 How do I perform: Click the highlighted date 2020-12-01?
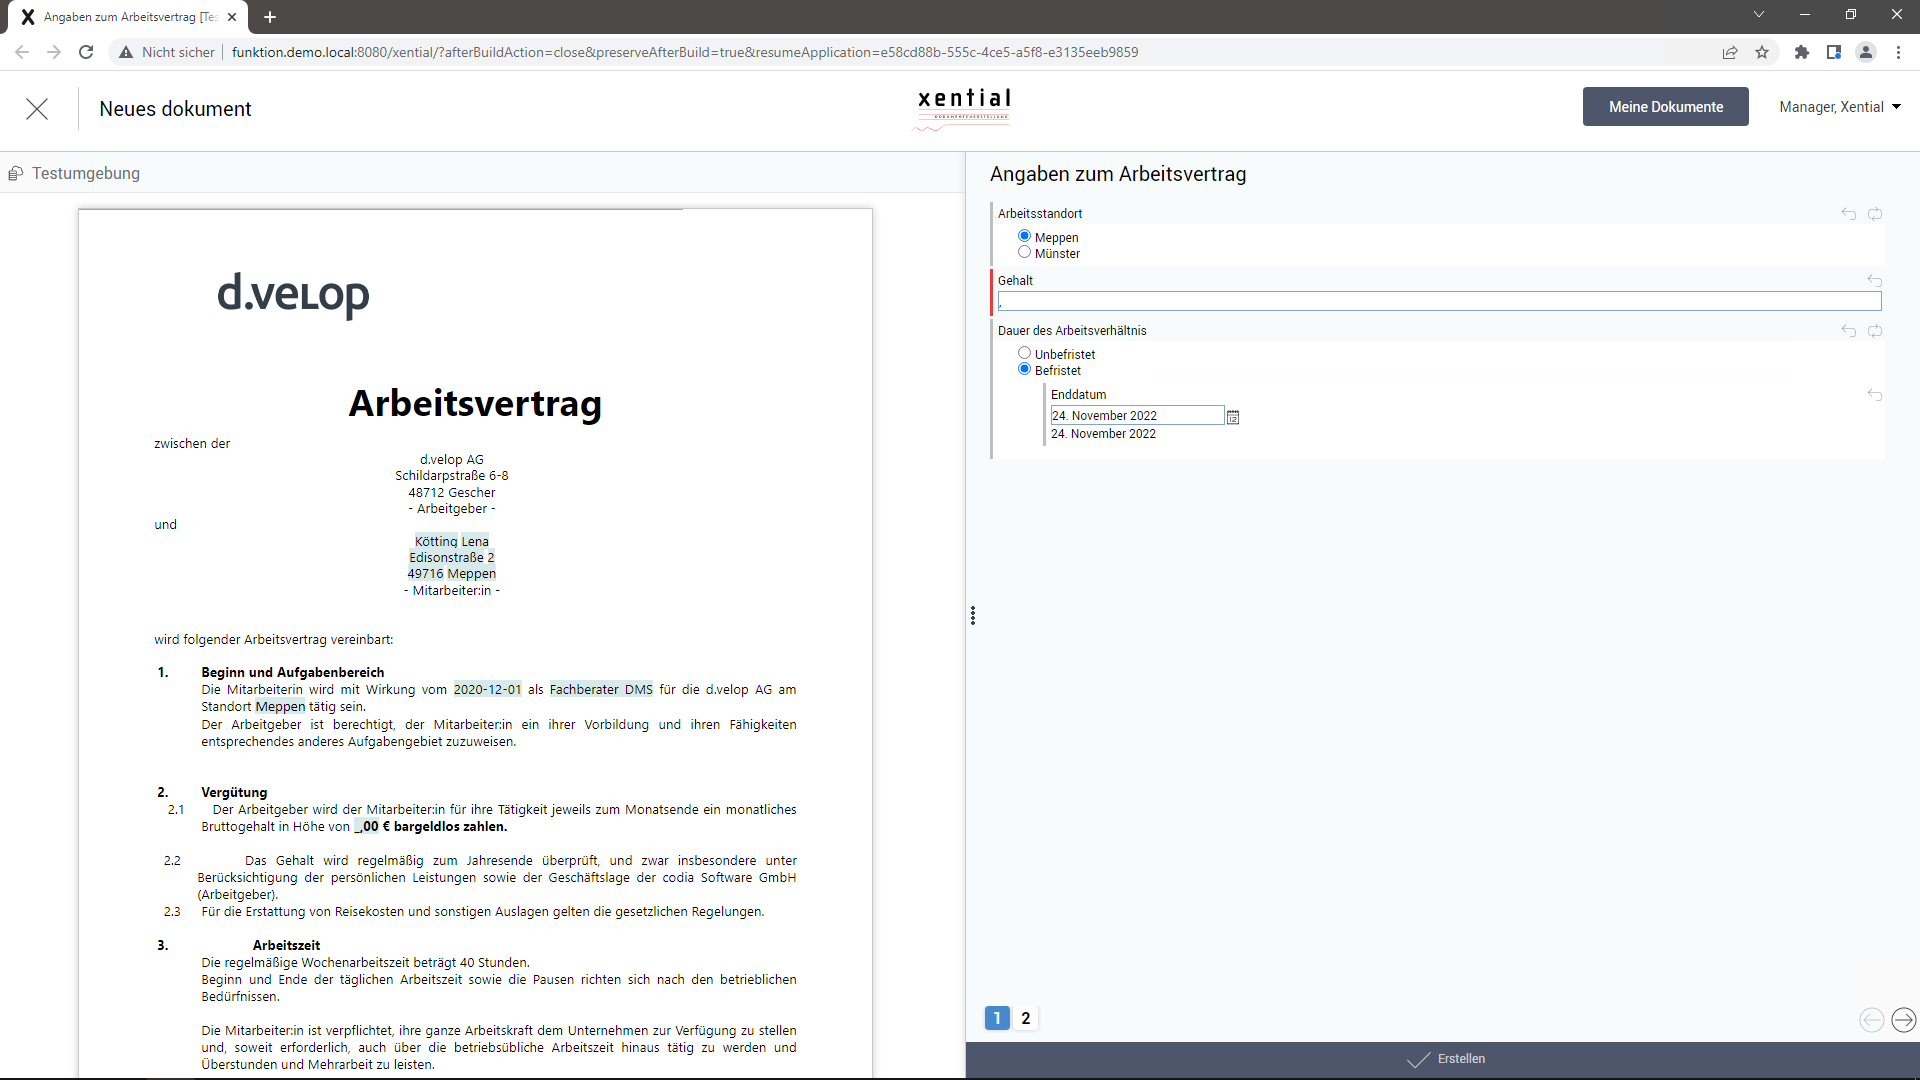(487, 690)
